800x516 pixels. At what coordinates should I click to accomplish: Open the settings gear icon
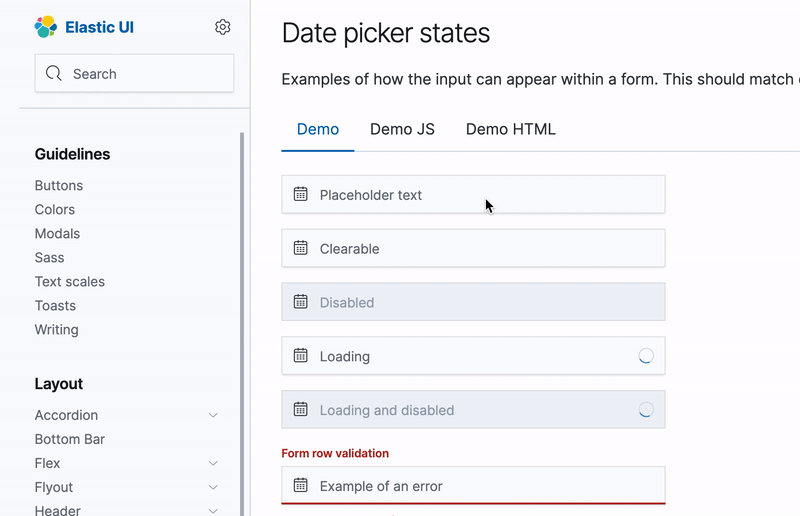tap(223, 27)
